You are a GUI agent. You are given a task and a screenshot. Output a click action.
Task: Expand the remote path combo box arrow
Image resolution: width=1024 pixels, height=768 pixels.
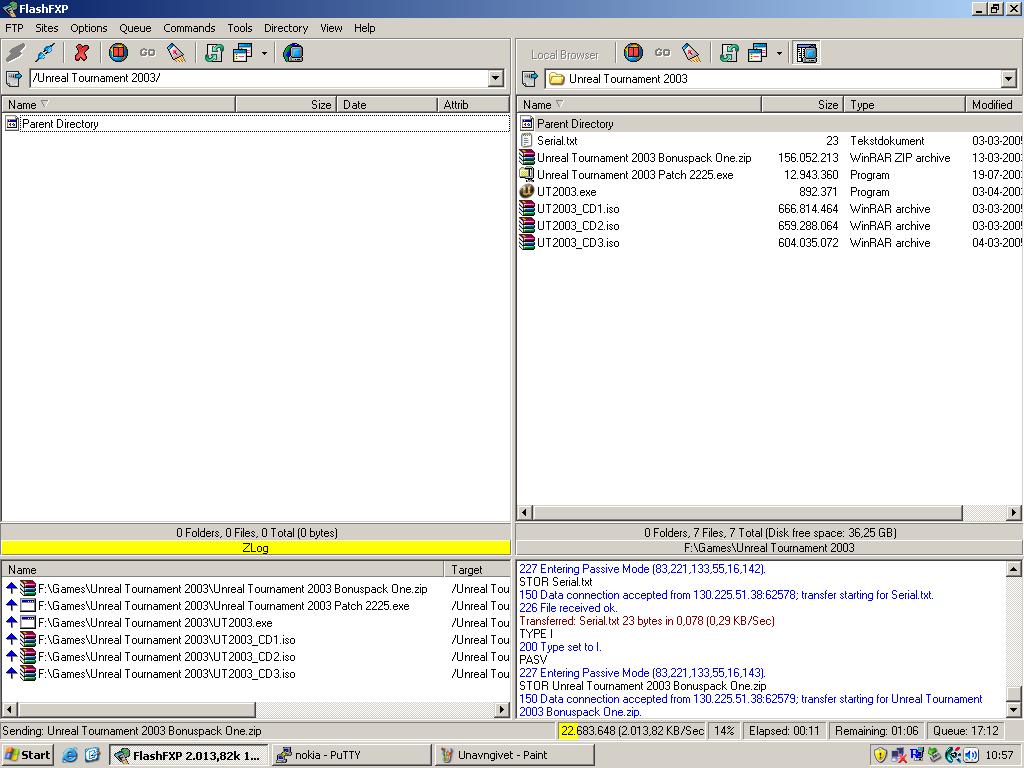[496, 78]
